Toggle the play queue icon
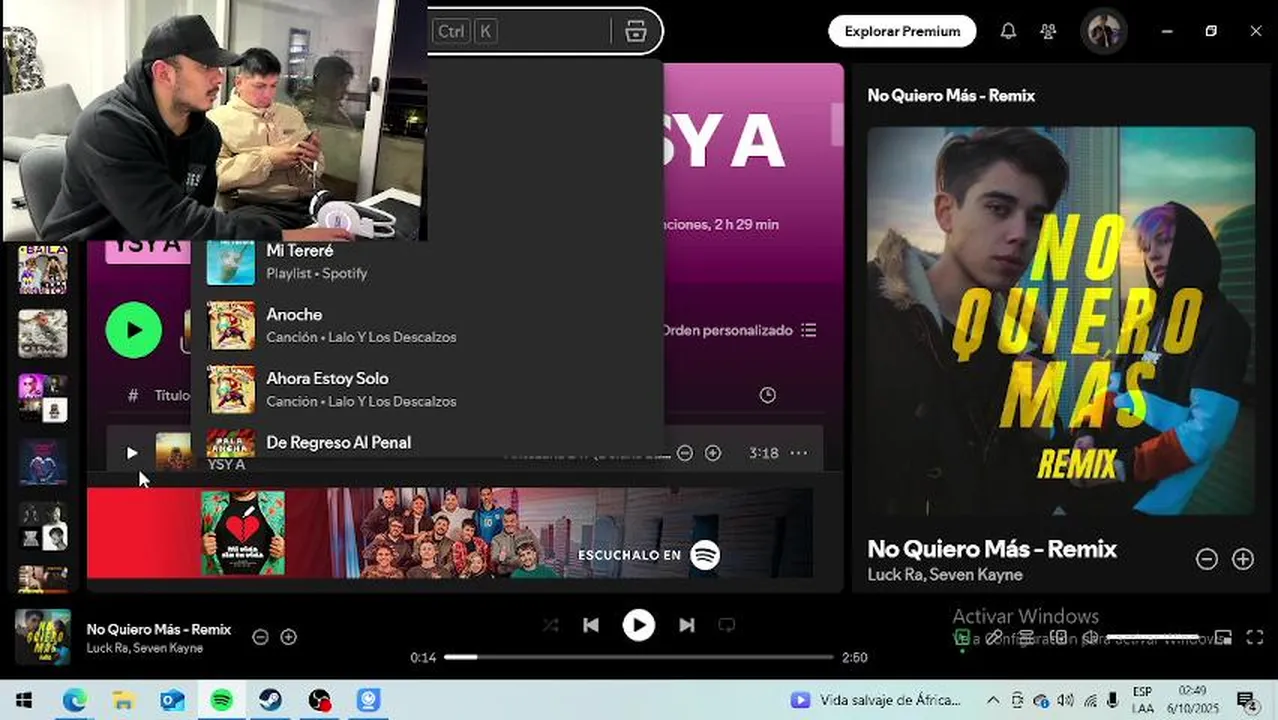 coord(1026,637)
